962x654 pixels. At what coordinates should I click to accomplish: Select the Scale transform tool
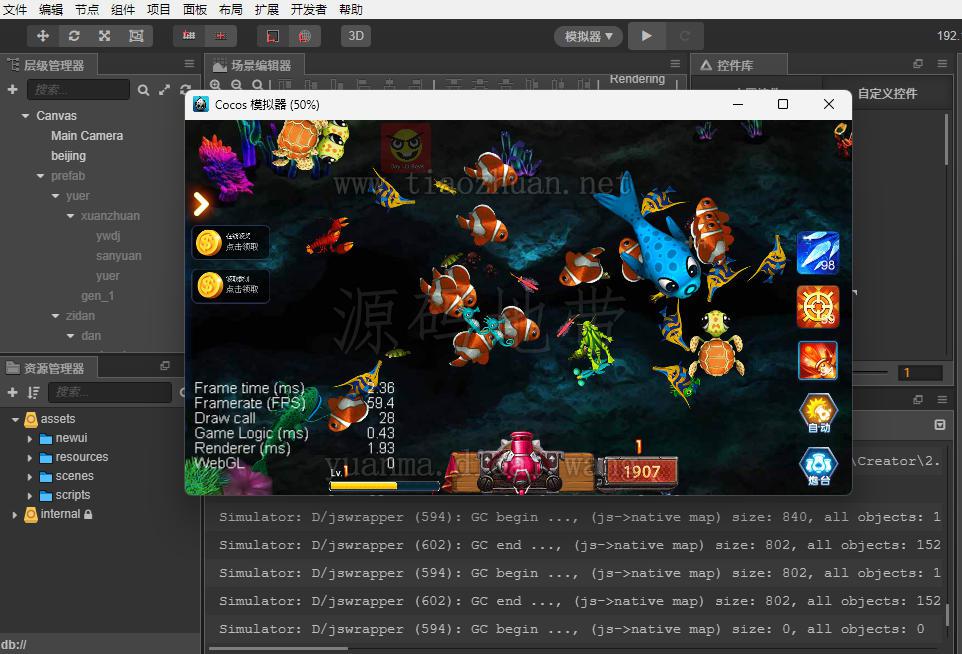point(105,36)
